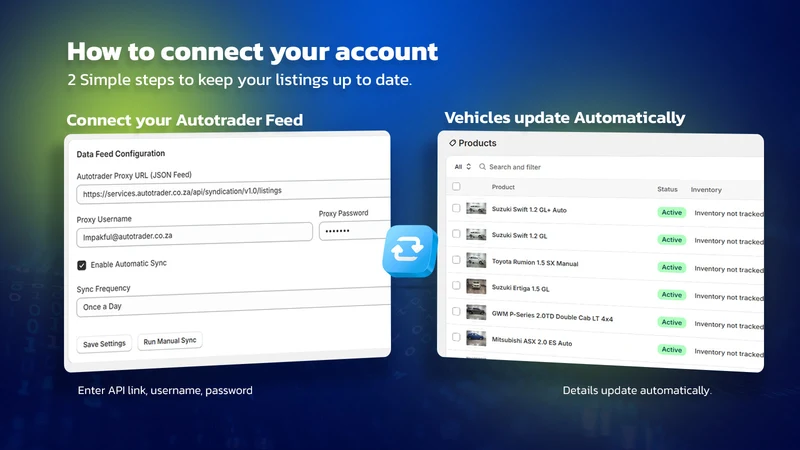
Task: Click the search magnifier icon in Products
Action: (482, 167)
